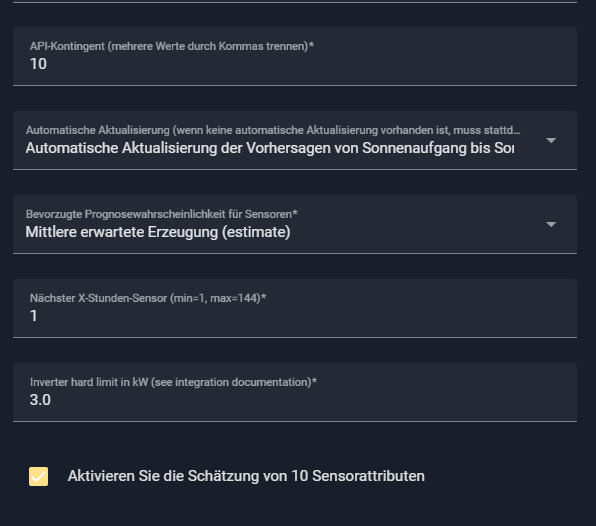This screenshot has height=526, width=596.
Task: Click the 3.0 value in inverter limit
Action: tap(40, 400)
